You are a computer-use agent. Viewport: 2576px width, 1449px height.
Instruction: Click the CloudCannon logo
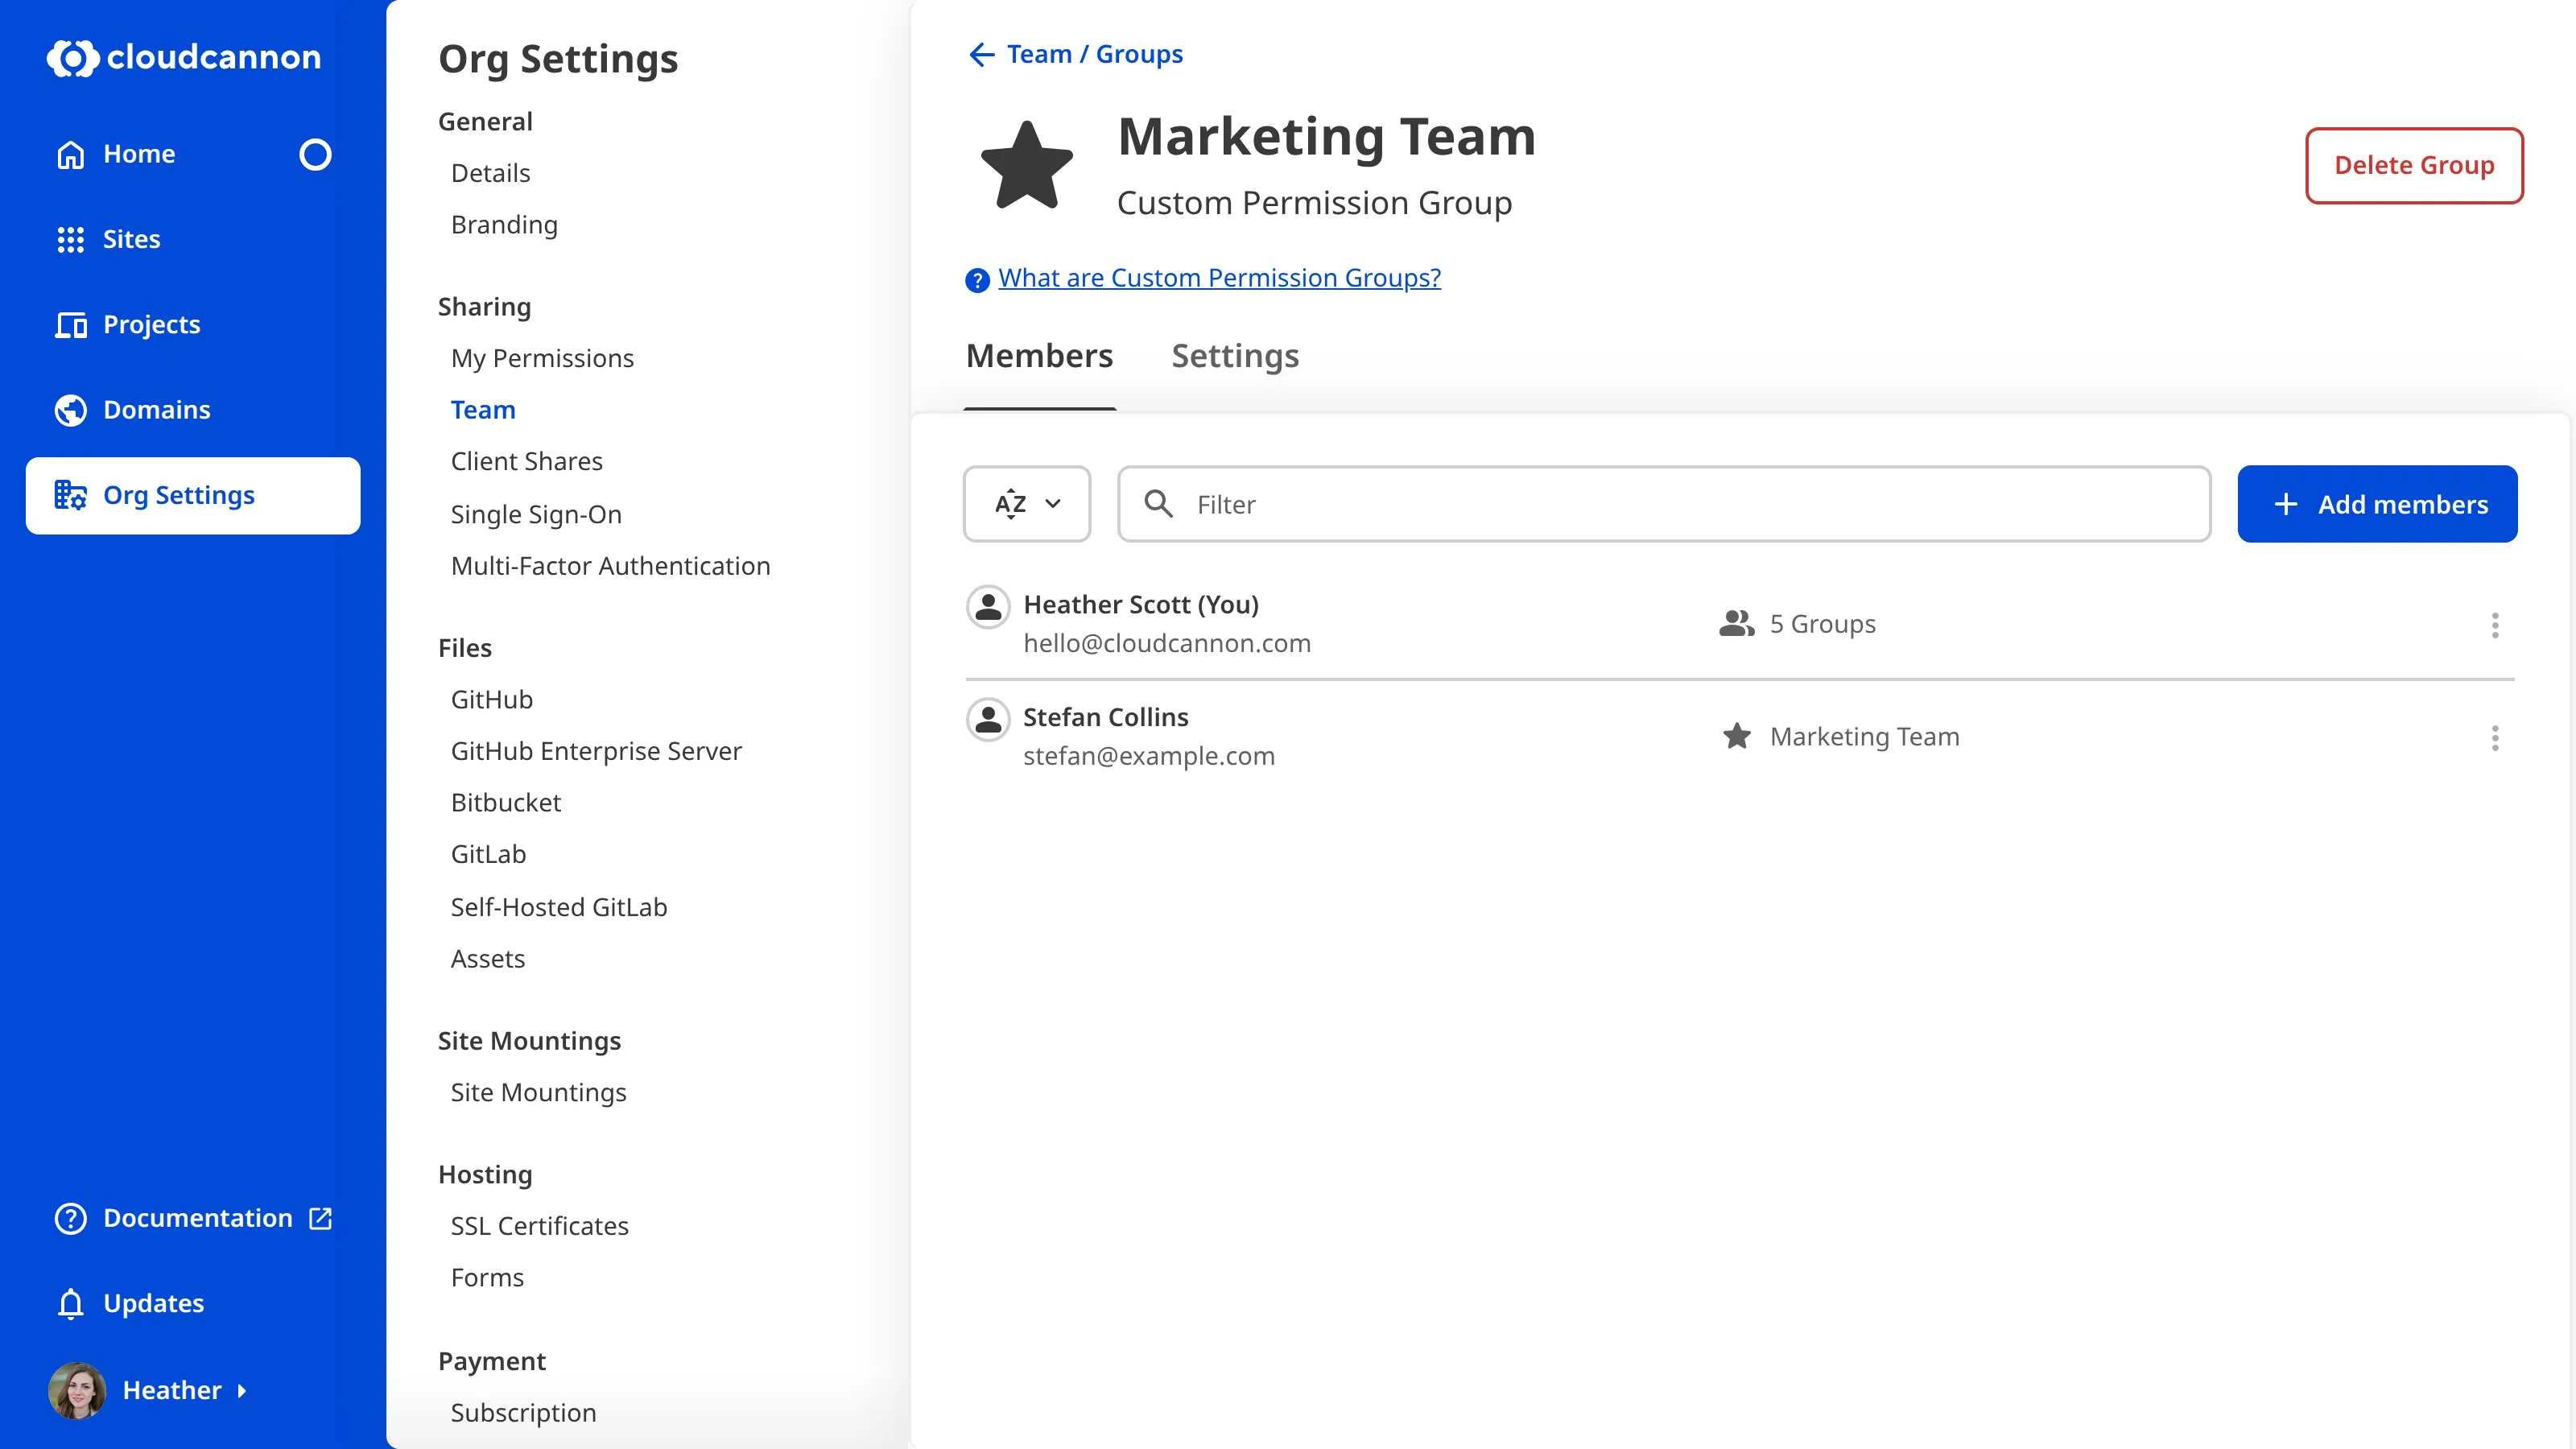pos(184,58)
